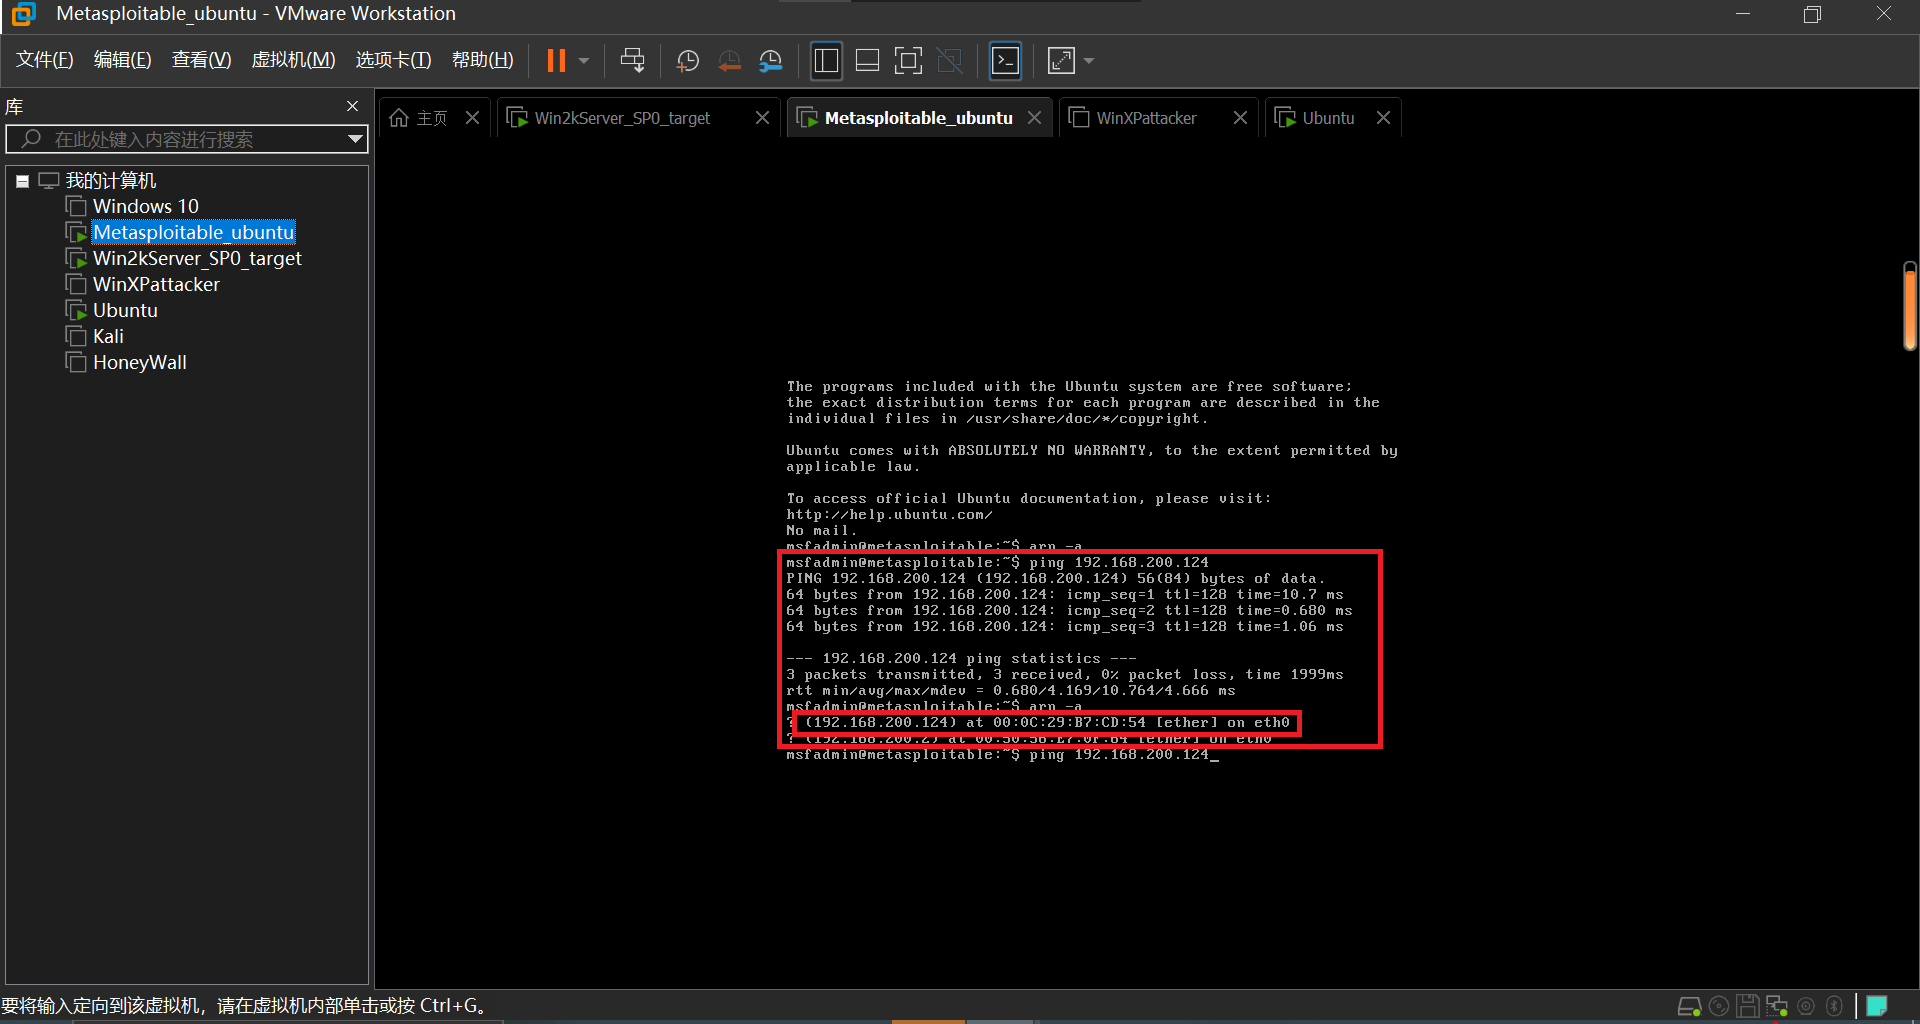Close the Ubuntu tab
This screenshot has width=1920, height=1024.
pyautogui.click(x=1383, y=118)
